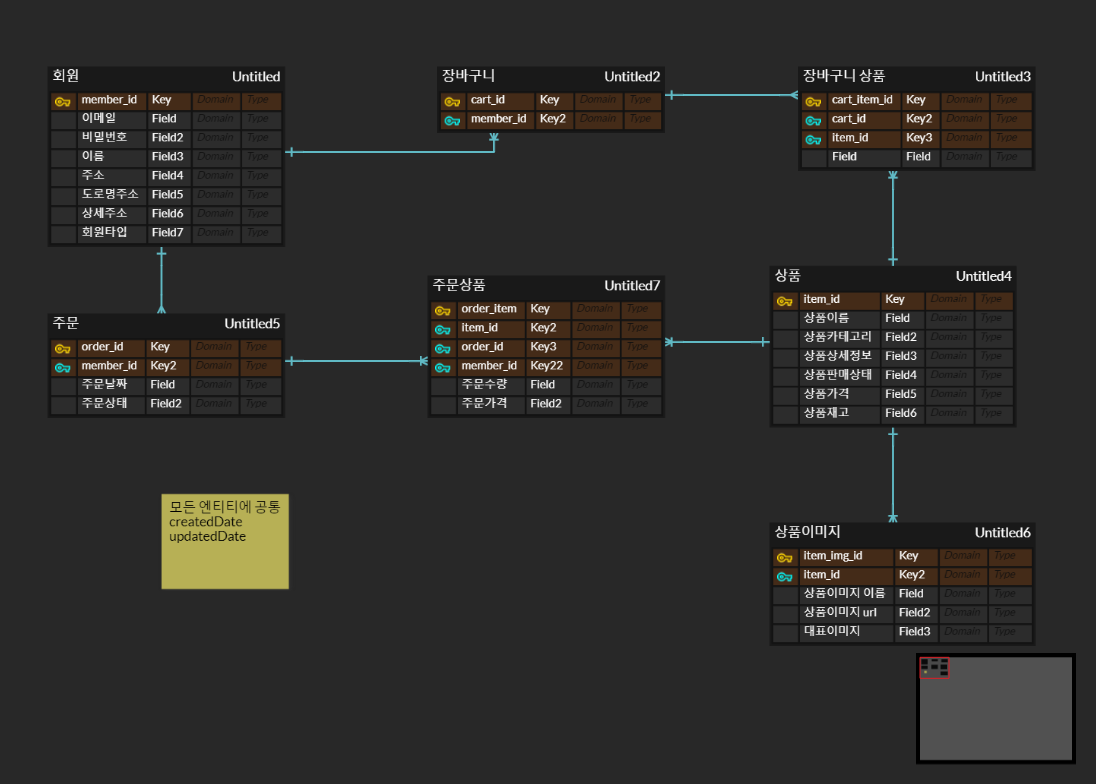Click the gold key icon beside order_item in 주문상품
Viewport: 1096px width, 784px height.
[442, 310]
